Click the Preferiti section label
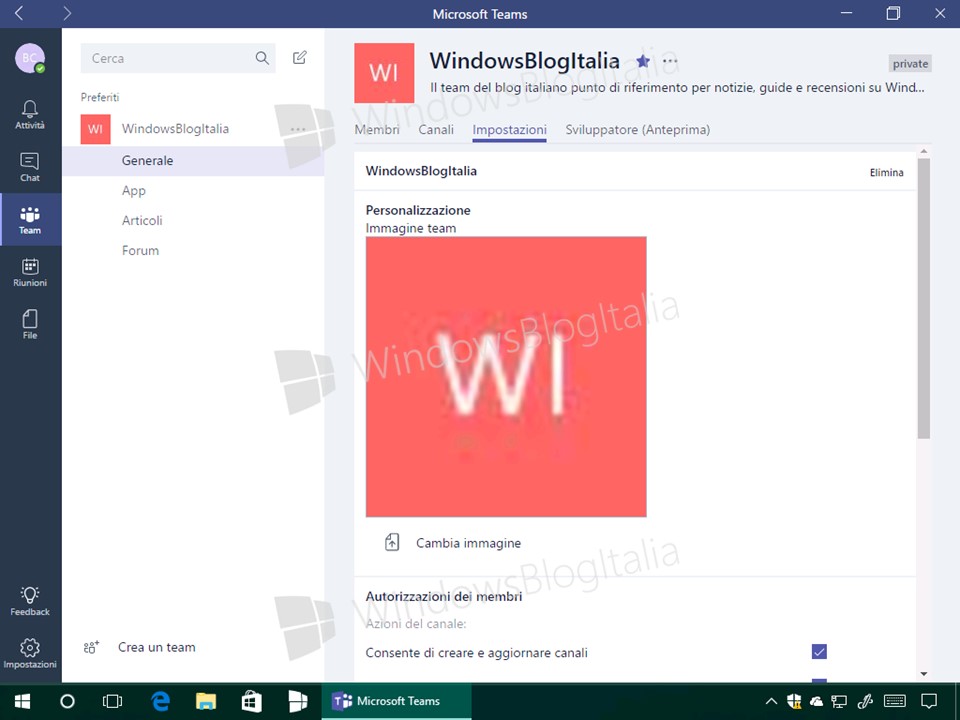The height and width of the screenshot is (720, 960). tap(100, 97)
